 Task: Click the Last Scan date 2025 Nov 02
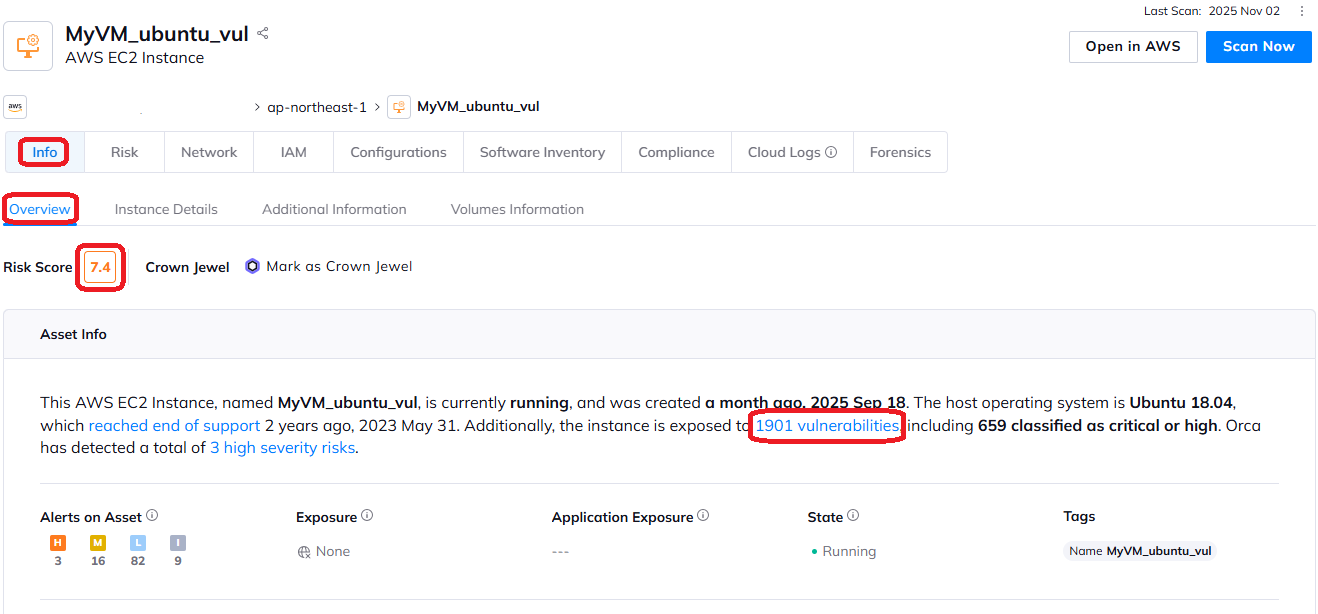tap(1244, 11)
